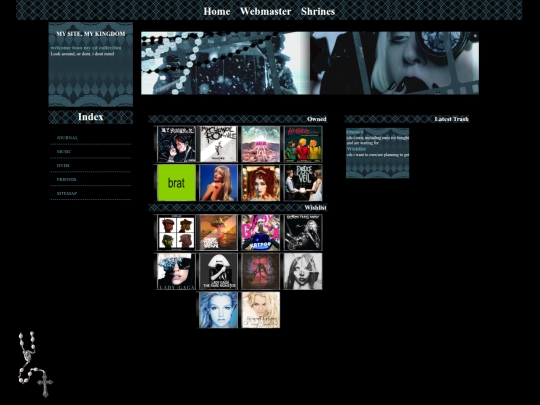Open the ARTPOP album cover
The image size is (540, 405).
[261, 232]
